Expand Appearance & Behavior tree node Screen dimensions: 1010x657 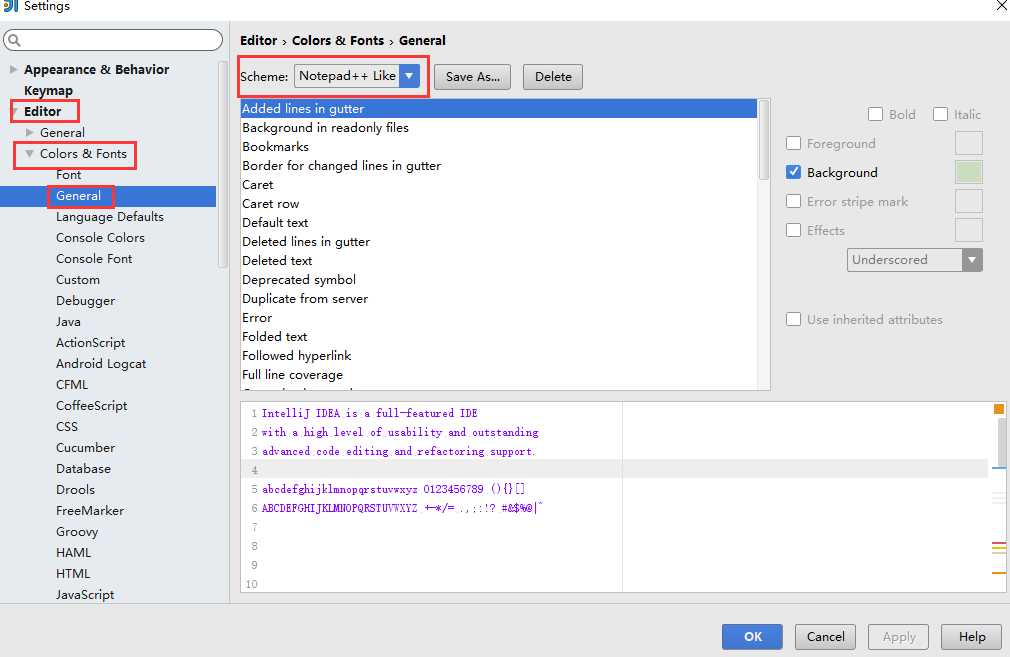point(14,69)
